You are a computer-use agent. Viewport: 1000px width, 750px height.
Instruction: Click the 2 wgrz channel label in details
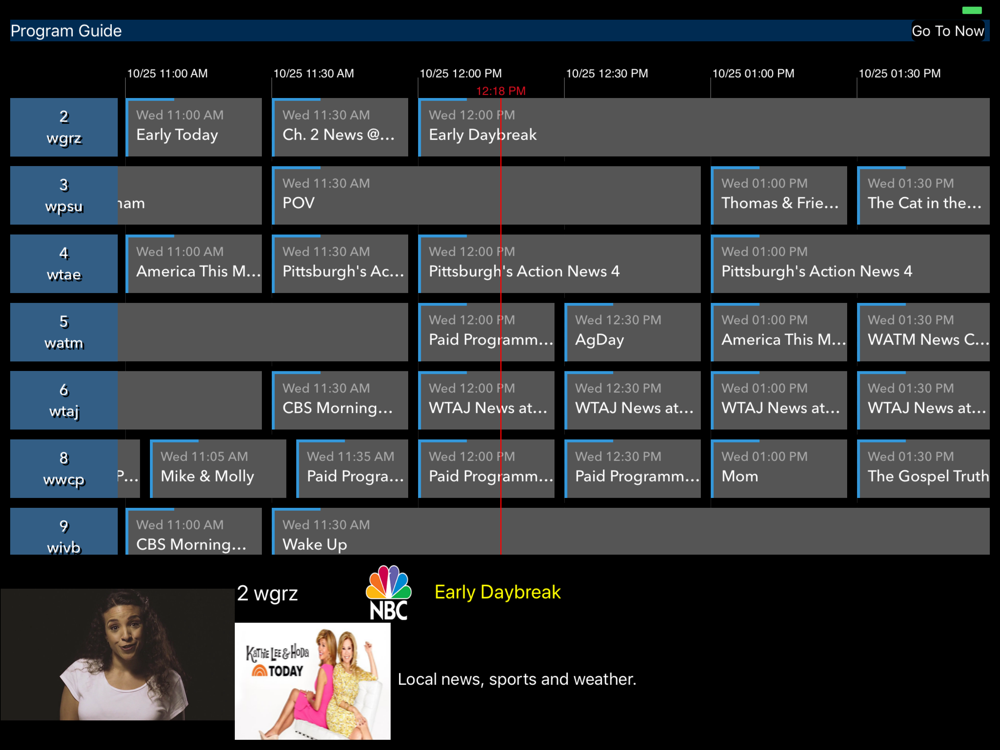pyautogui.click(x=268, y=593)
